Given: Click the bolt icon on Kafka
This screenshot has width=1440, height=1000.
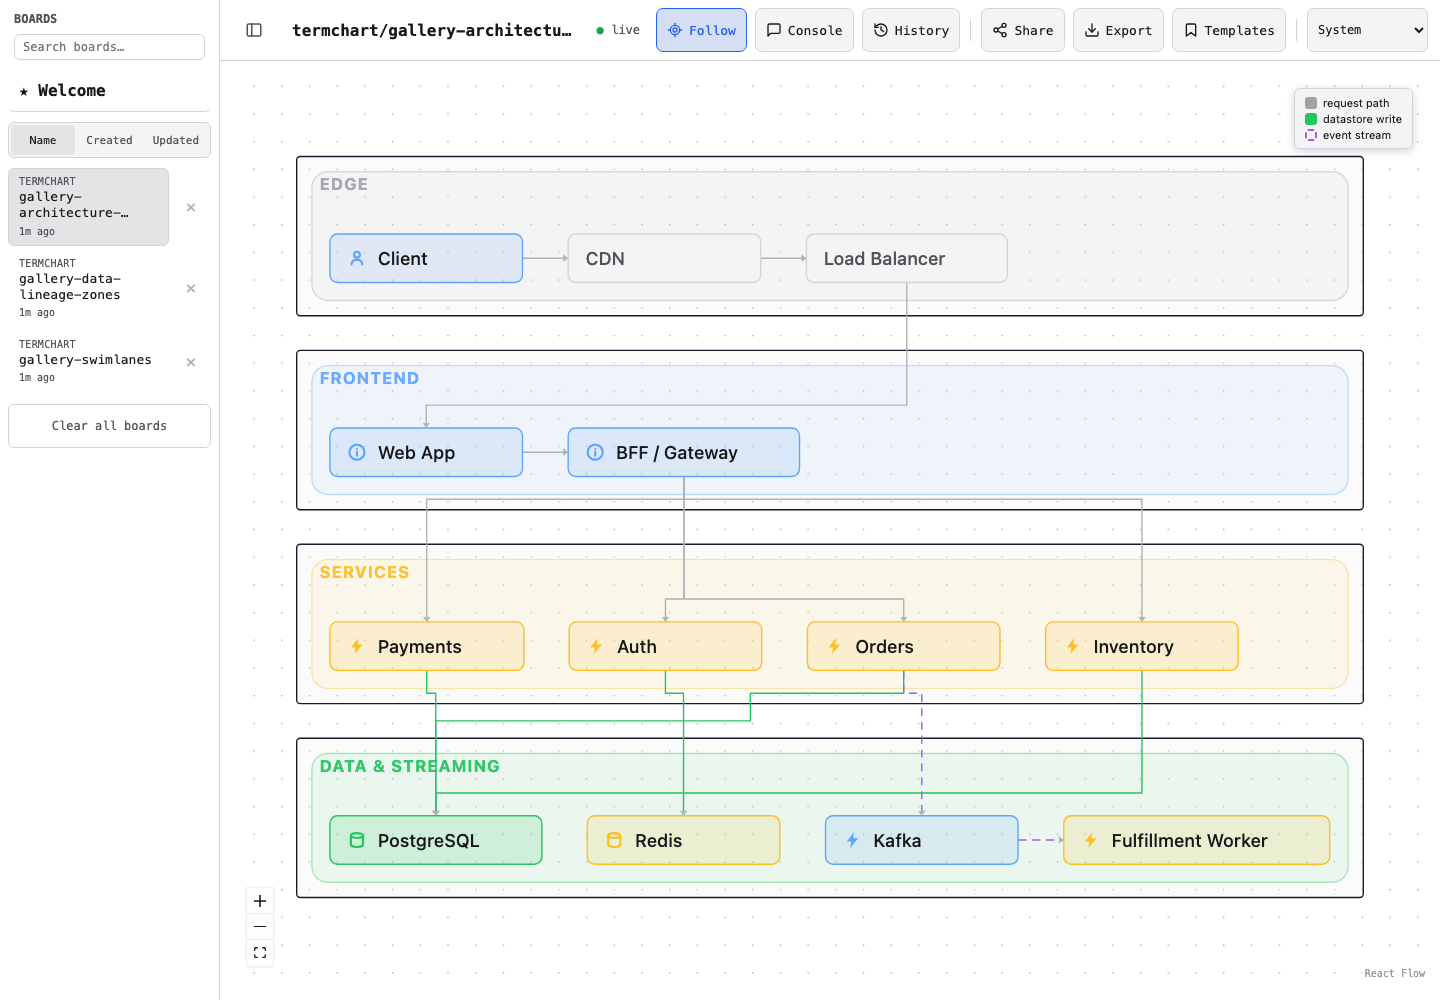Looking at the screenshot, I should (x=852, y=840).
